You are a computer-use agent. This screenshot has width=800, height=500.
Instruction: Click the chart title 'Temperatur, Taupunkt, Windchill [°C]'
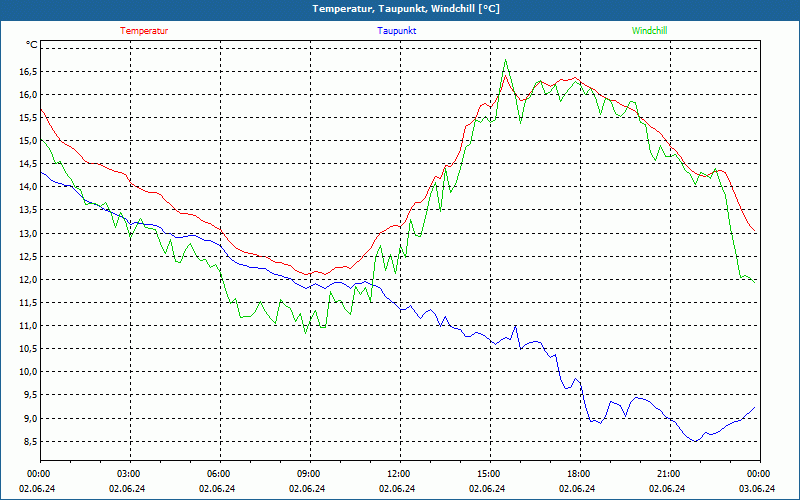[406, 9]
